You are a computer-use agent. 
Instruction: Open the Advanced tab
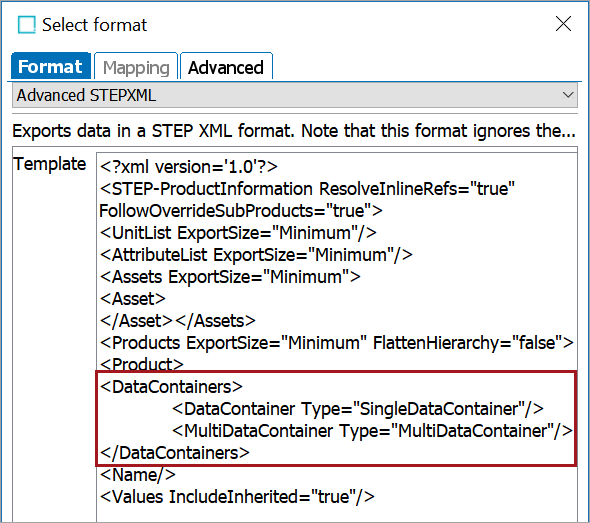tap(226, 67)
